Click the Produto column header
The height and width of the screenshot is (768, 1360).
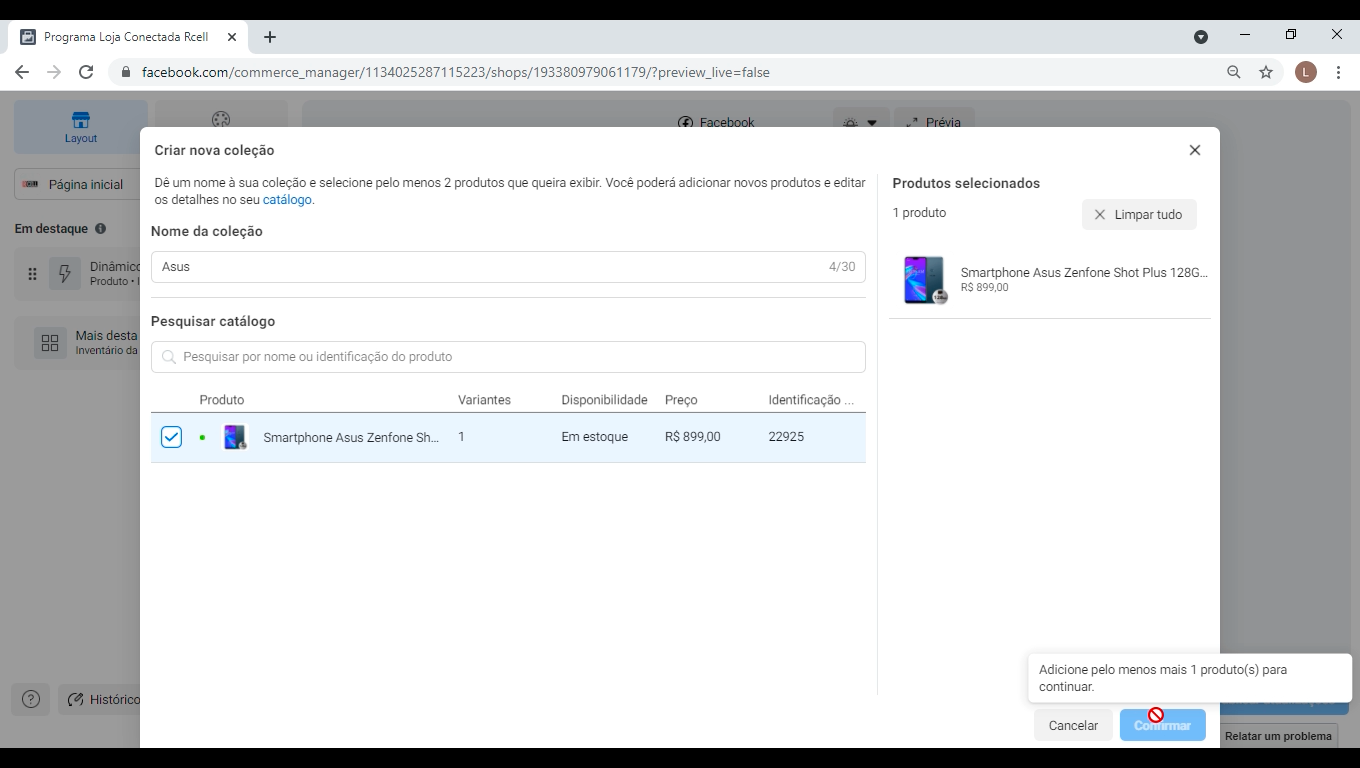coord(222,400)
